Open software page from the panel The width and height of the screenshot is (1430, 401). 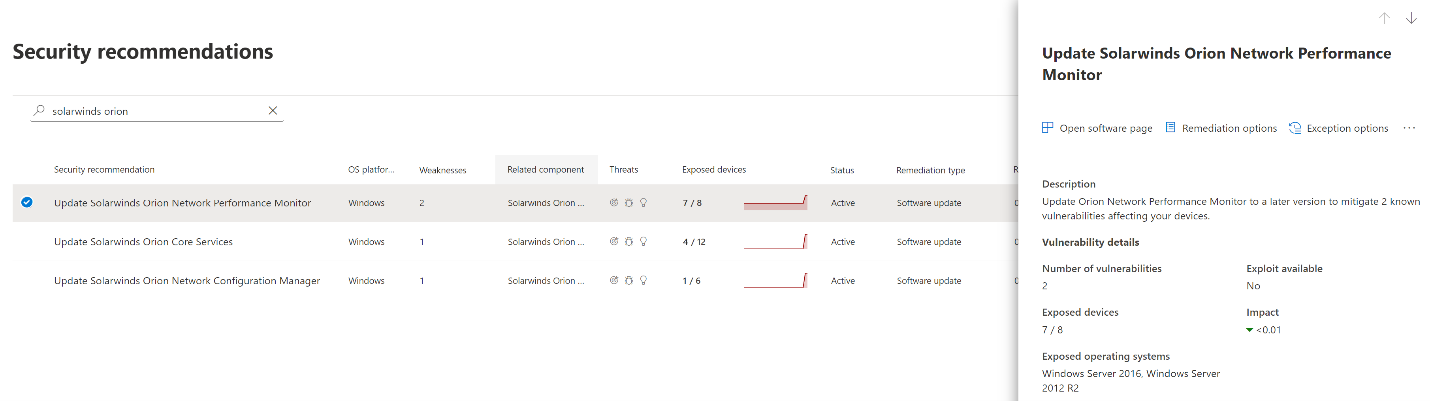[1097, 128]
